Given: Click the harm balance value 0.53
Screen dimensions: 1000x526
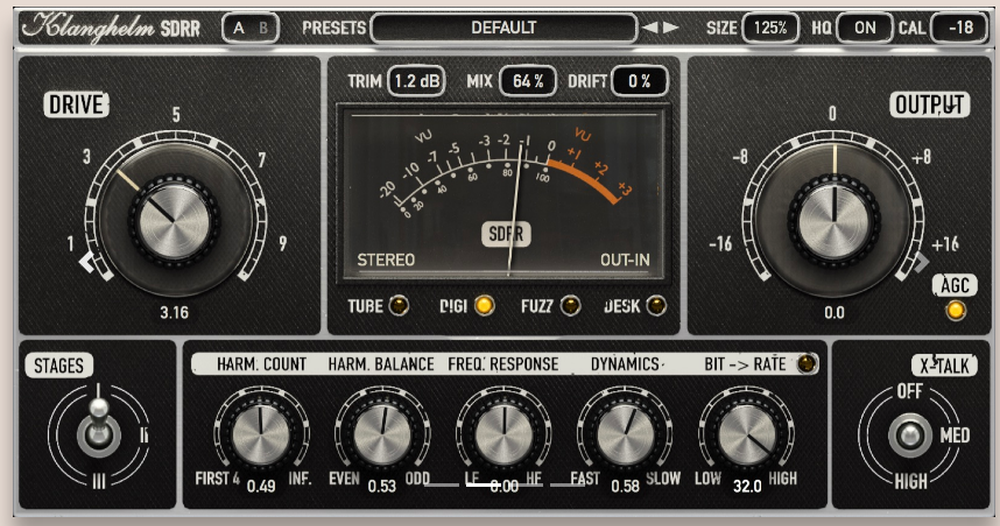Looking at the screenshot, I should coord(382,486).
